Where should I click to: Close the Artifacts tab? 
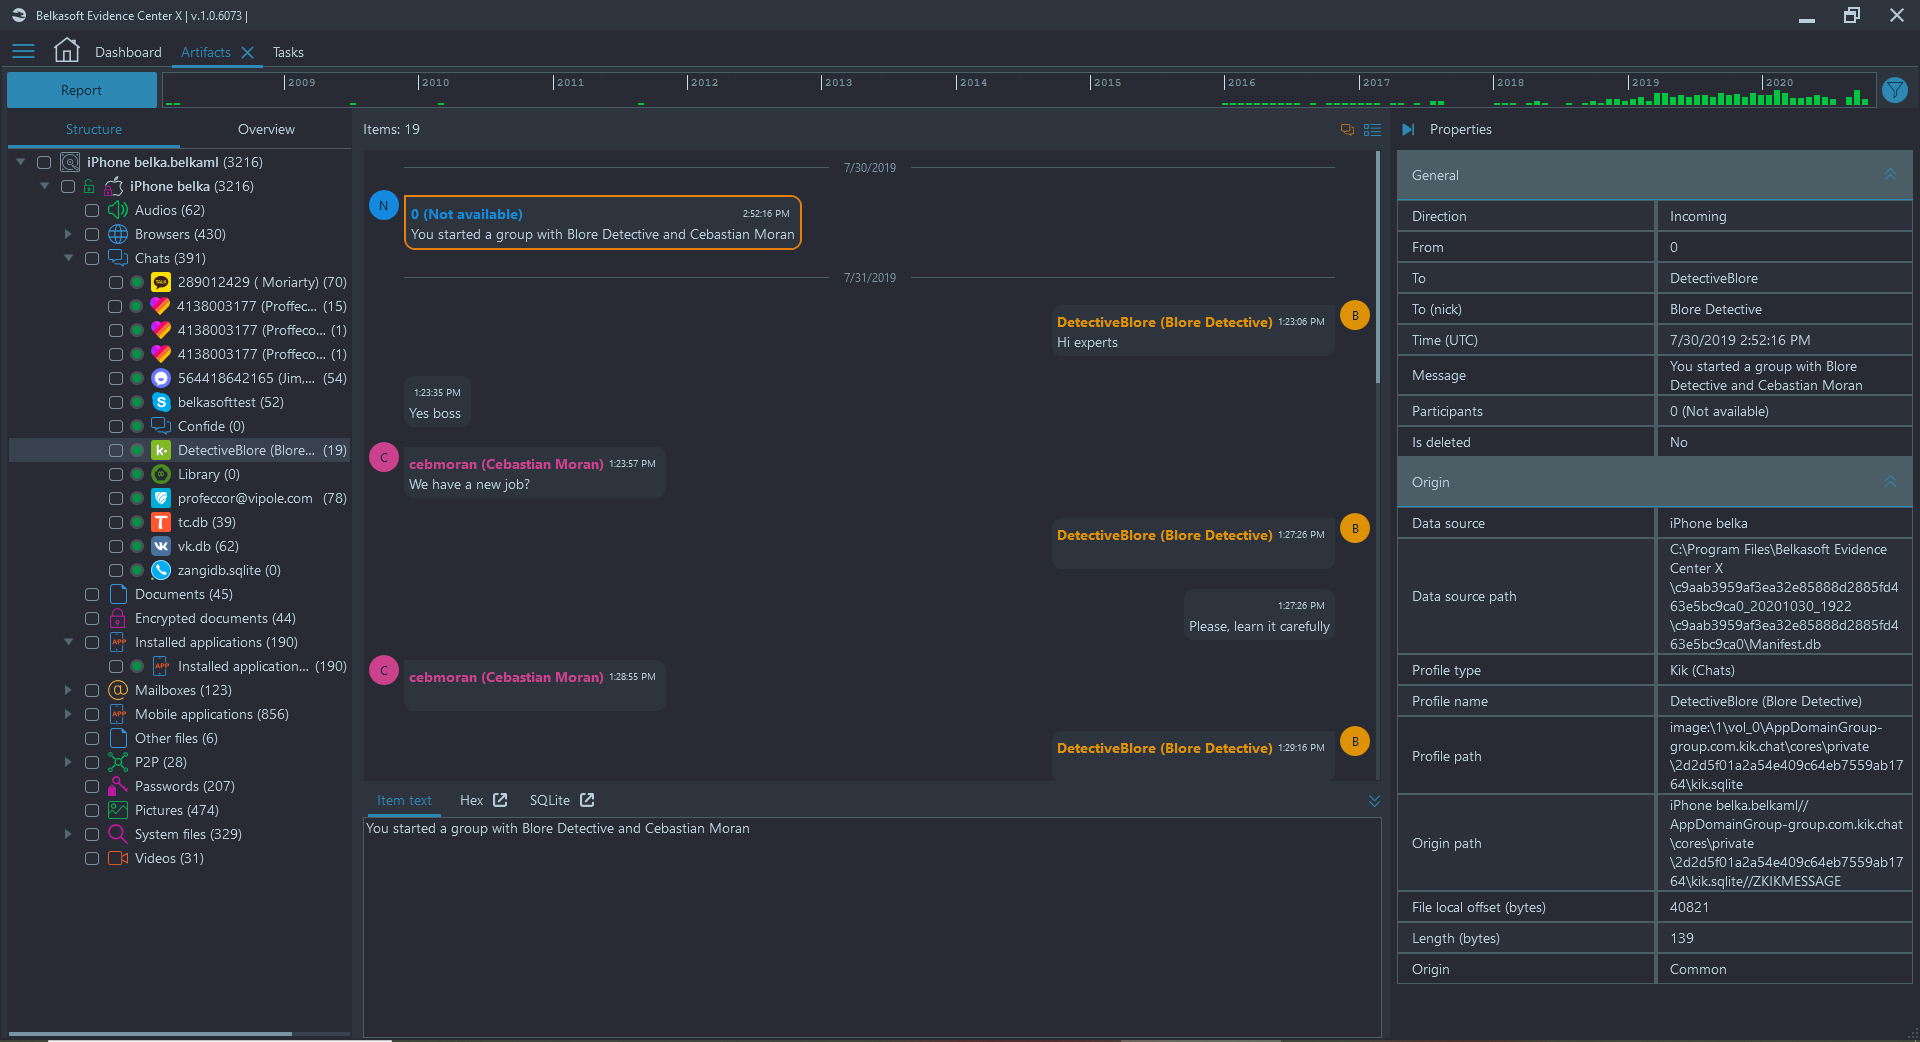pos(248,52)
